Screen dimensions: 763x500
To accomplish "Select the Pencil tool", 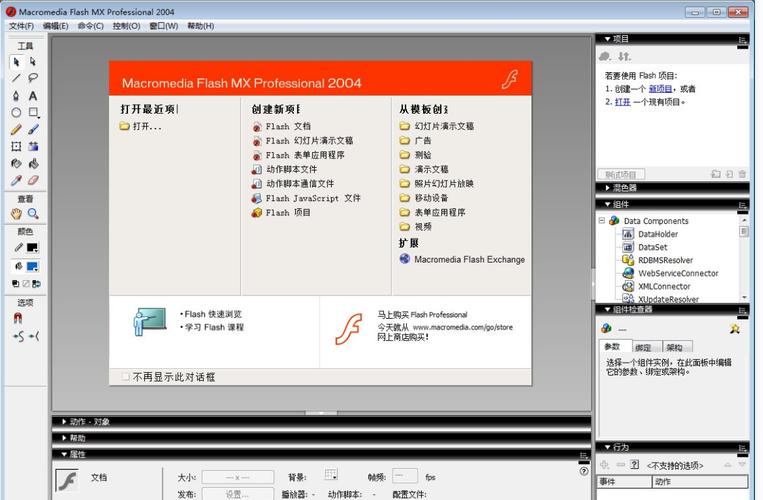I will coord(17,129).
